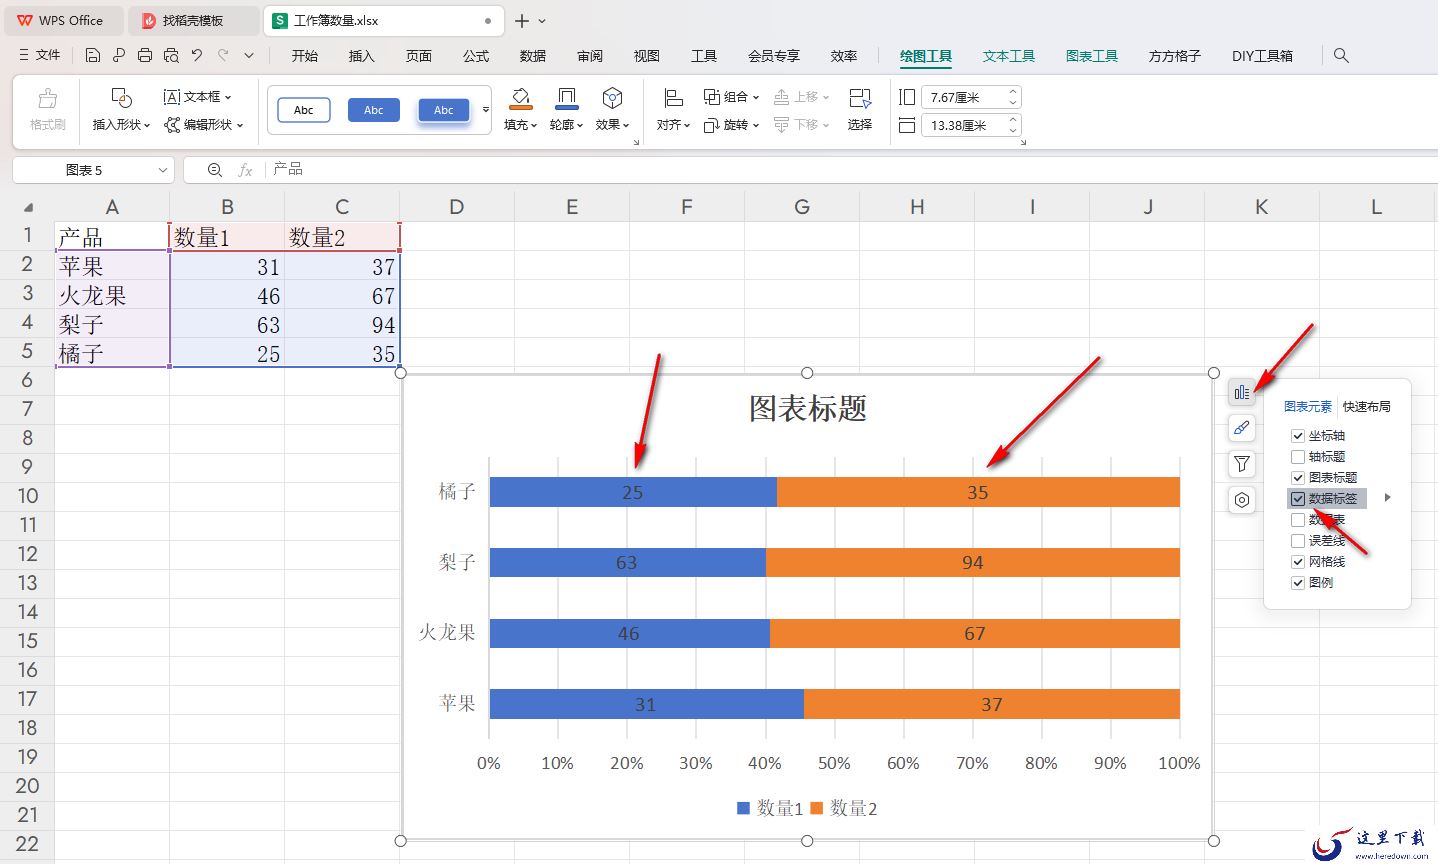Click the WPS Office home tab
The height and width of the screenshot is (864, 1438).
pyautogui.click(x=62, y=20)
